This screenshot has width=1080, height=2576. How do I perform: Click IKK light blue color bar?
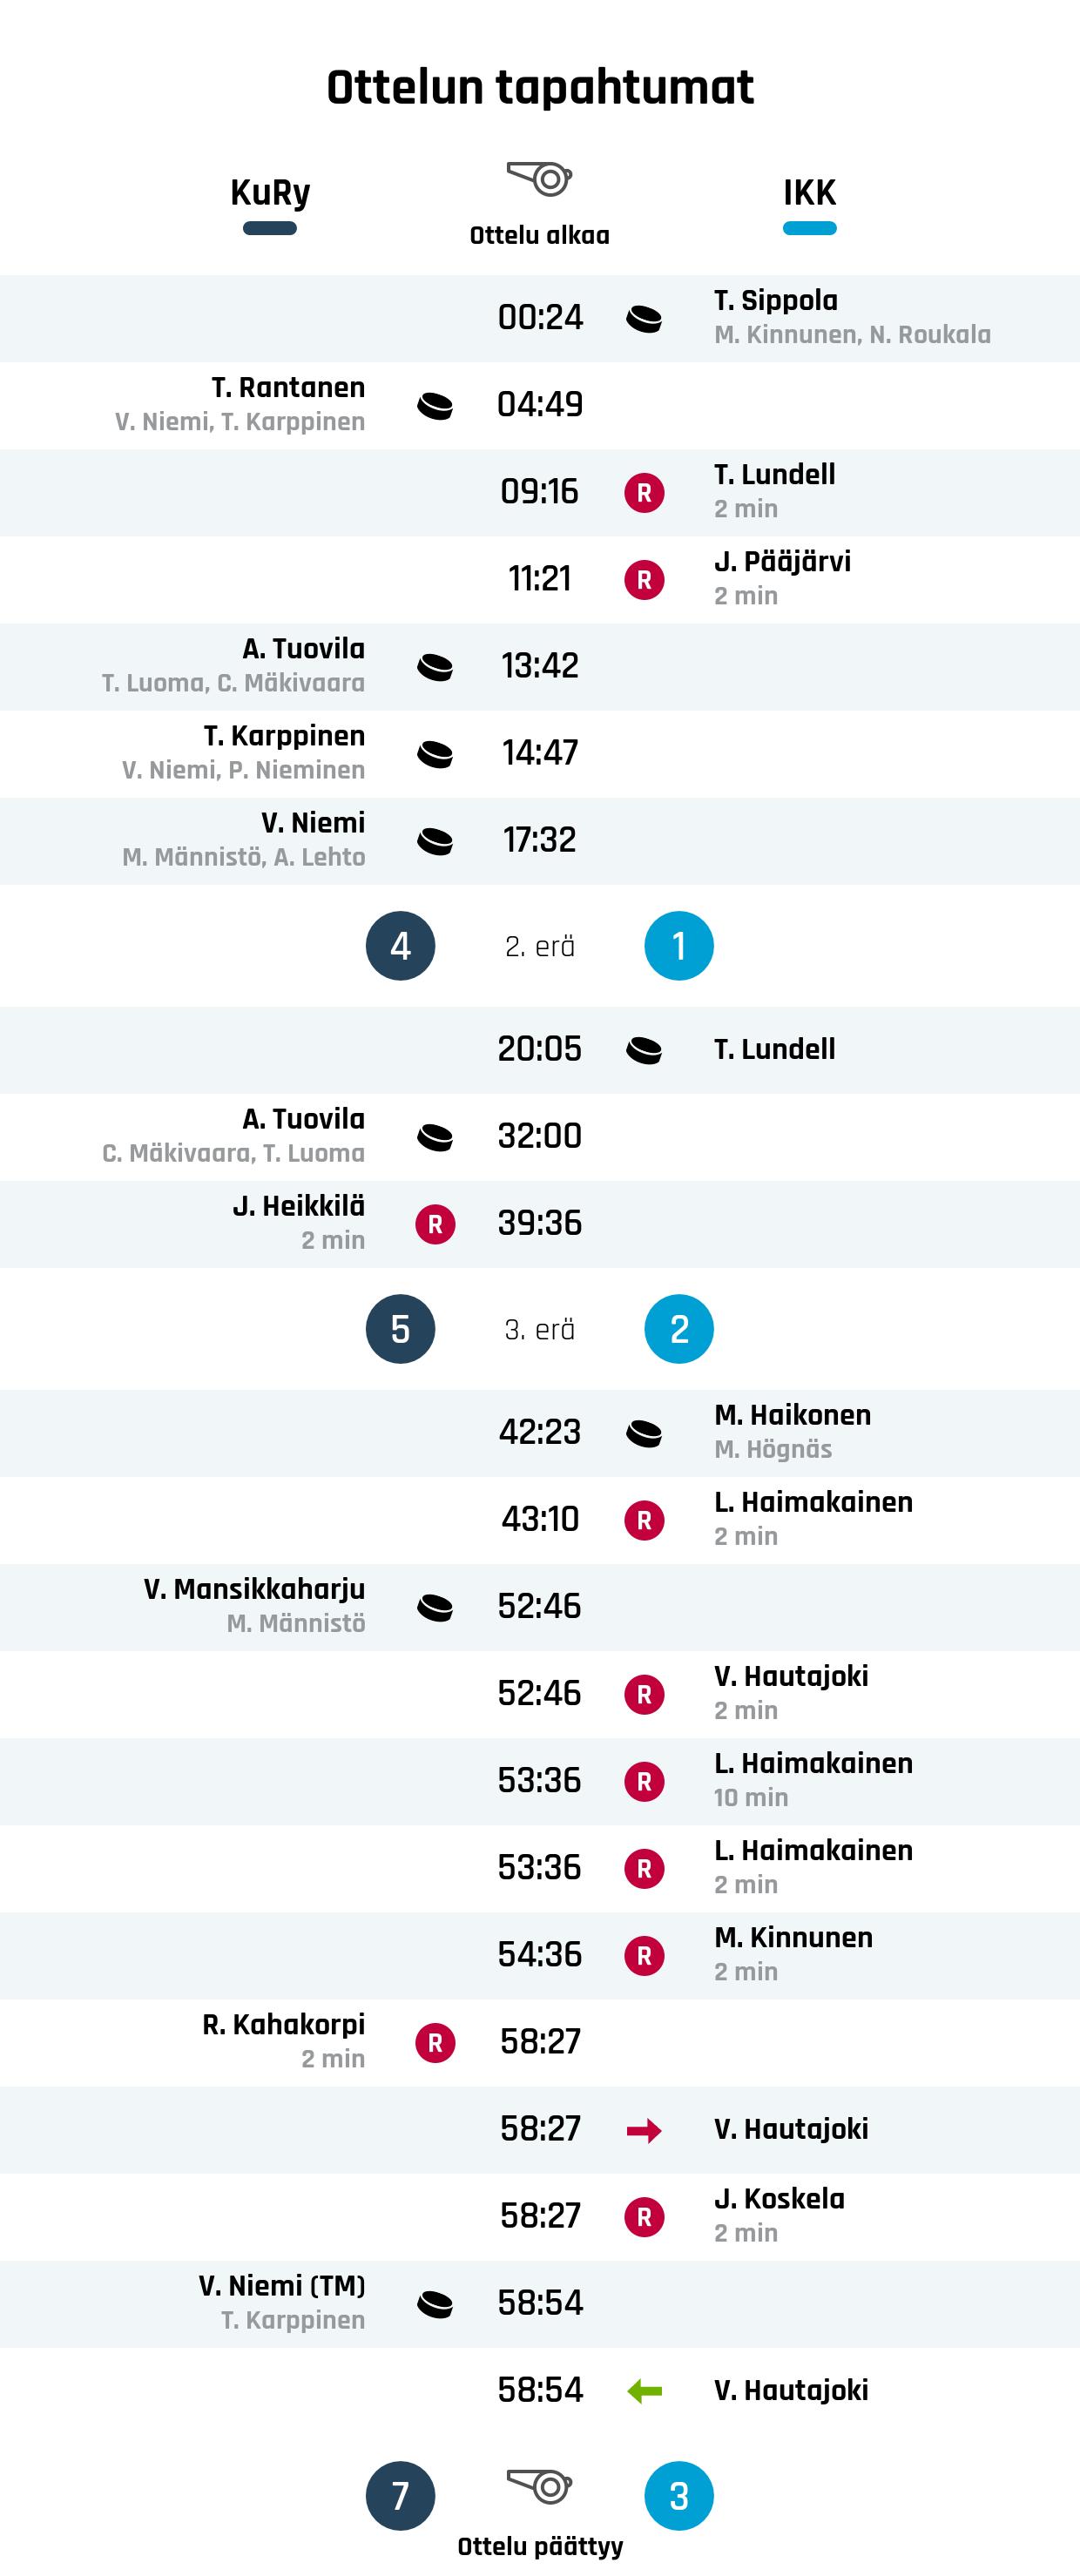tap(809, 228)
